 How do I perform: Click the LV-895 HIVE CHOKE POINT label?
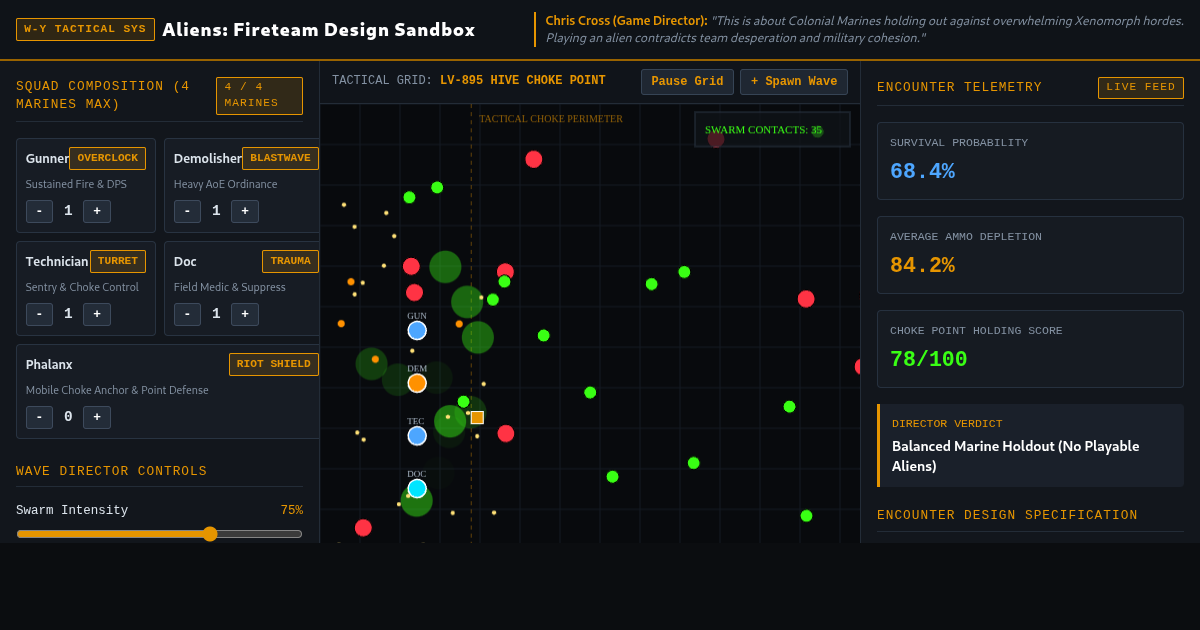click(x=523, y=81)
